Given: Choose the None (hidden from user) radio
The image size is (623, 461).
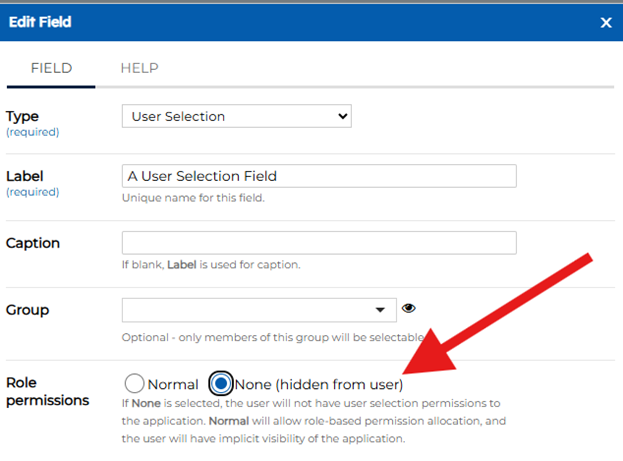Looking at the screenshot, I should pyautogui.click(x=221, y=384).
